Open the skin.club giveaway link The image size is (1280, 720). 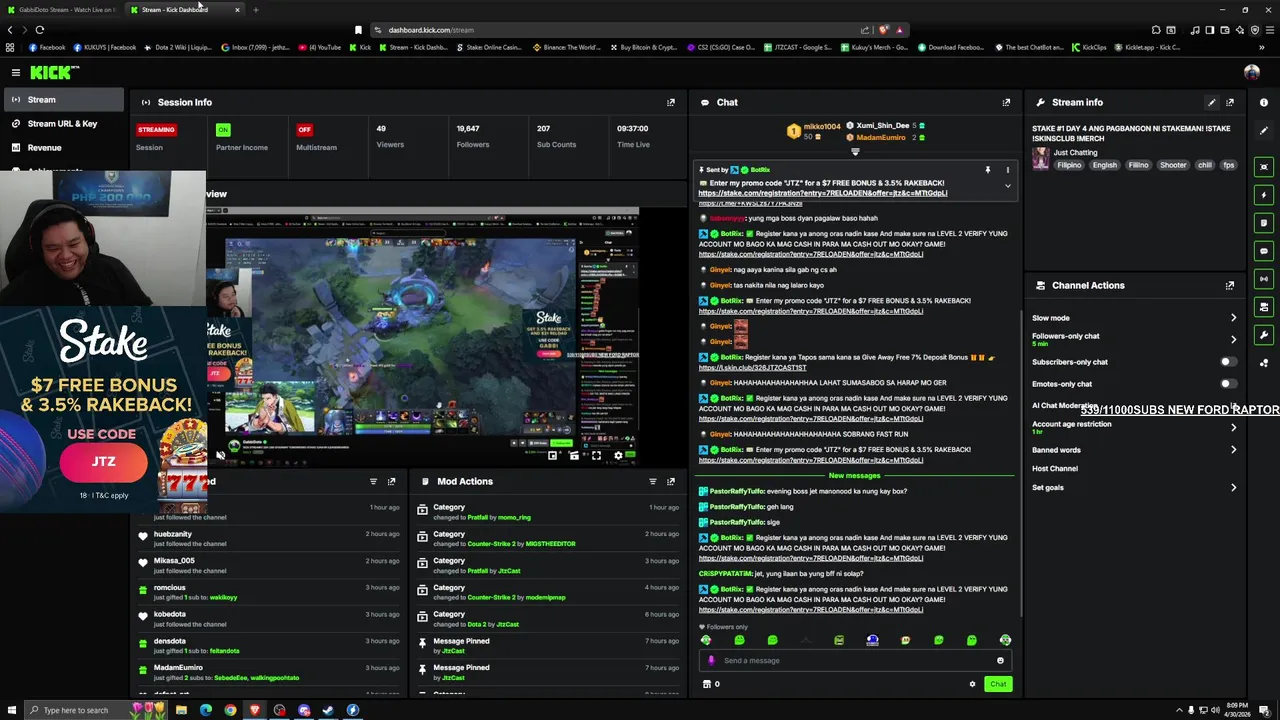752,367
